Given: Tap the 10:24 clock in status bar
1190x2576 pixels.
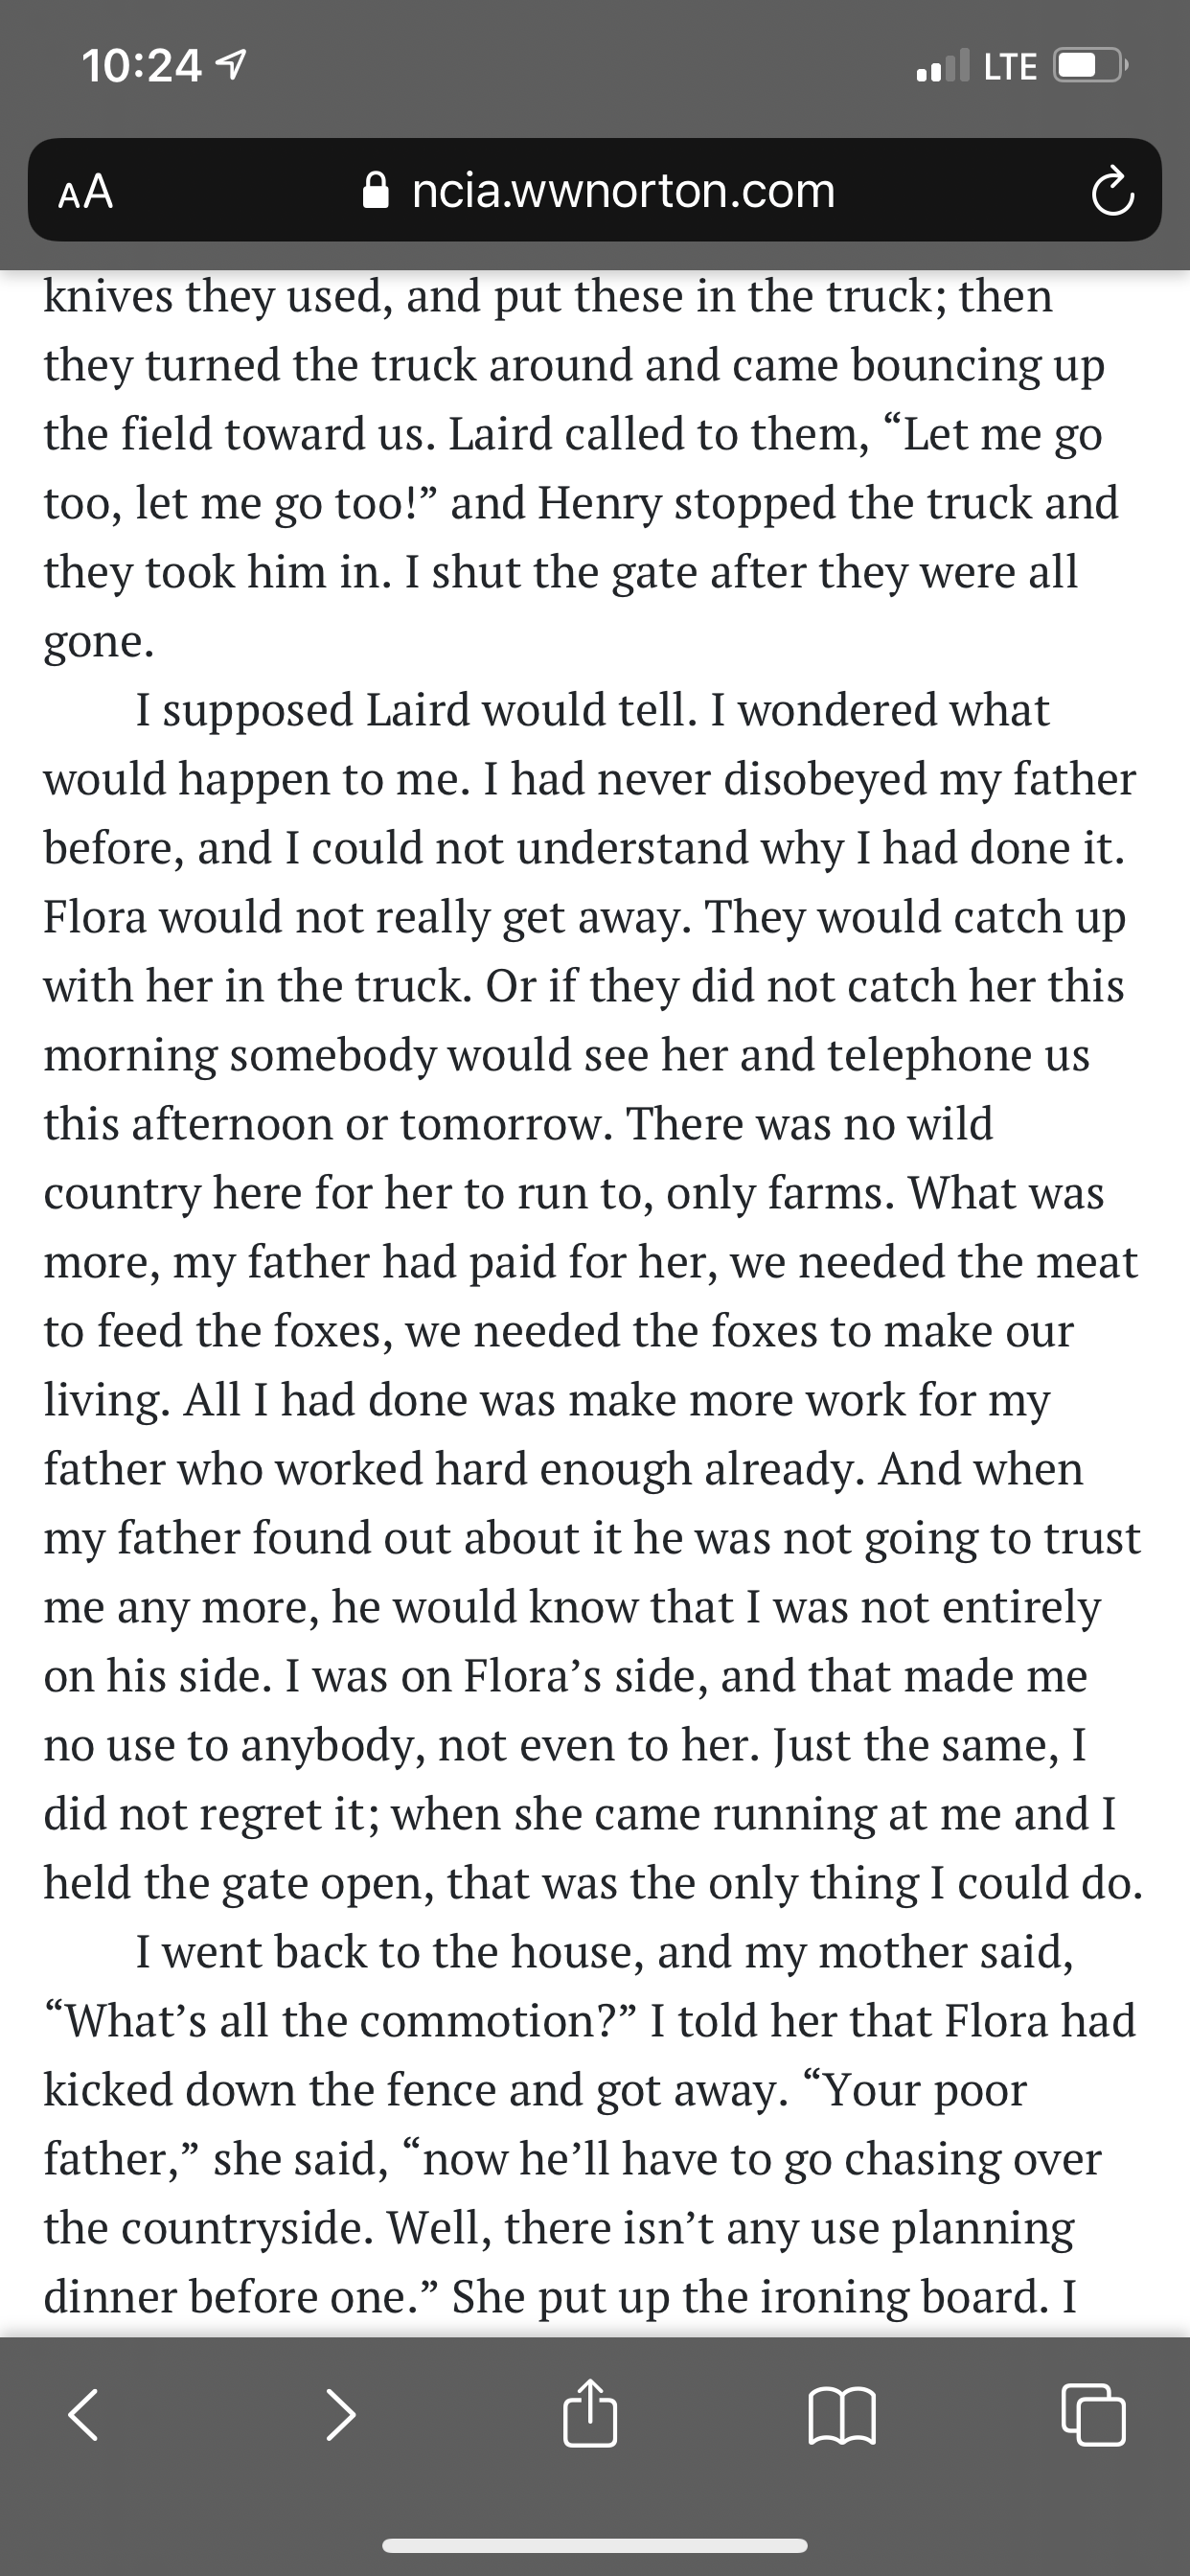Looking at the screenshot, I should click(141, 66).
